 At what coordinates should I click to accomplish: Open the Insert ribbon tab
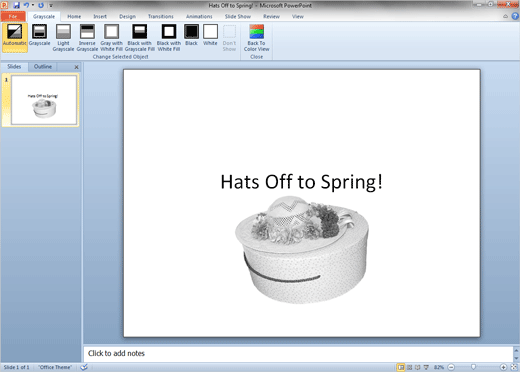pyautogui.click(x=100, y=16)
